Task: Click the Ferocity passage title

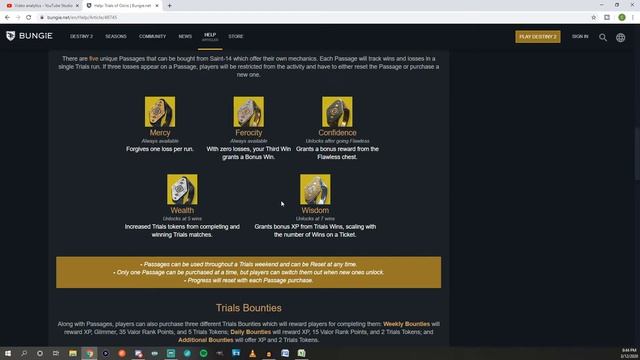Action: [249, 133]
